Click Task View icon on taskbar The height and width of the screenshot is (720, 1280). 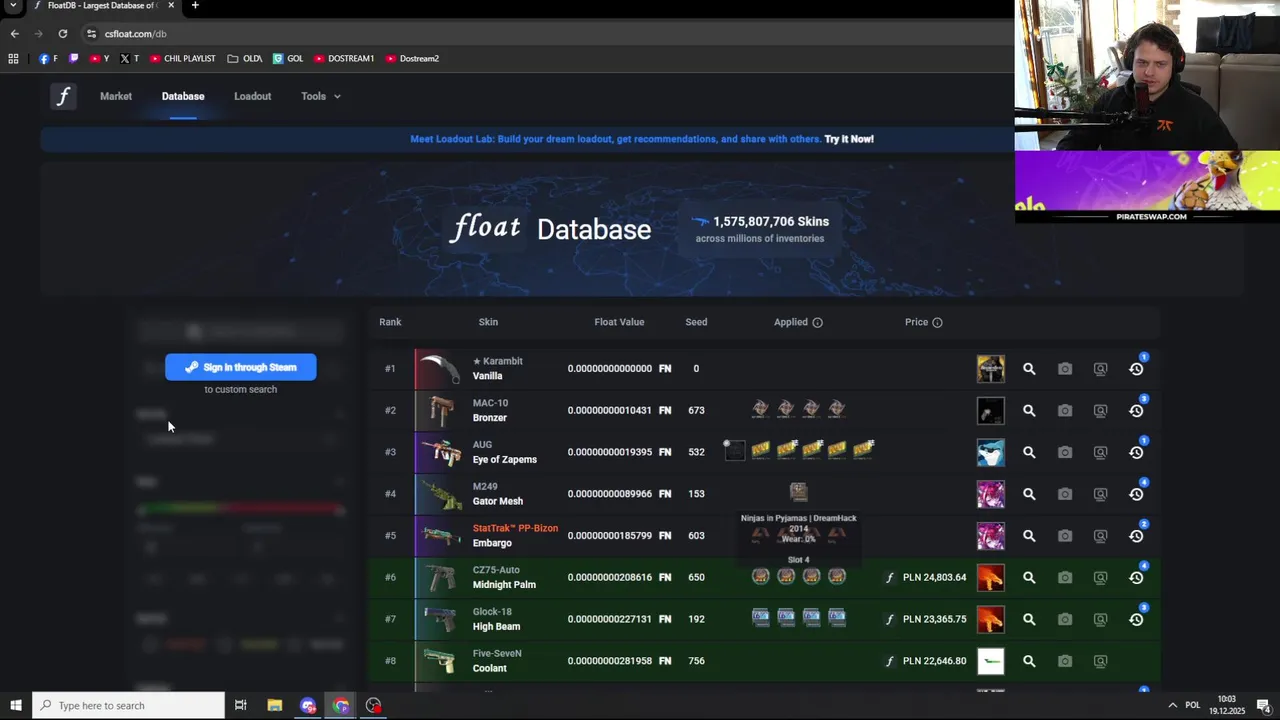(x=241, y=705)
